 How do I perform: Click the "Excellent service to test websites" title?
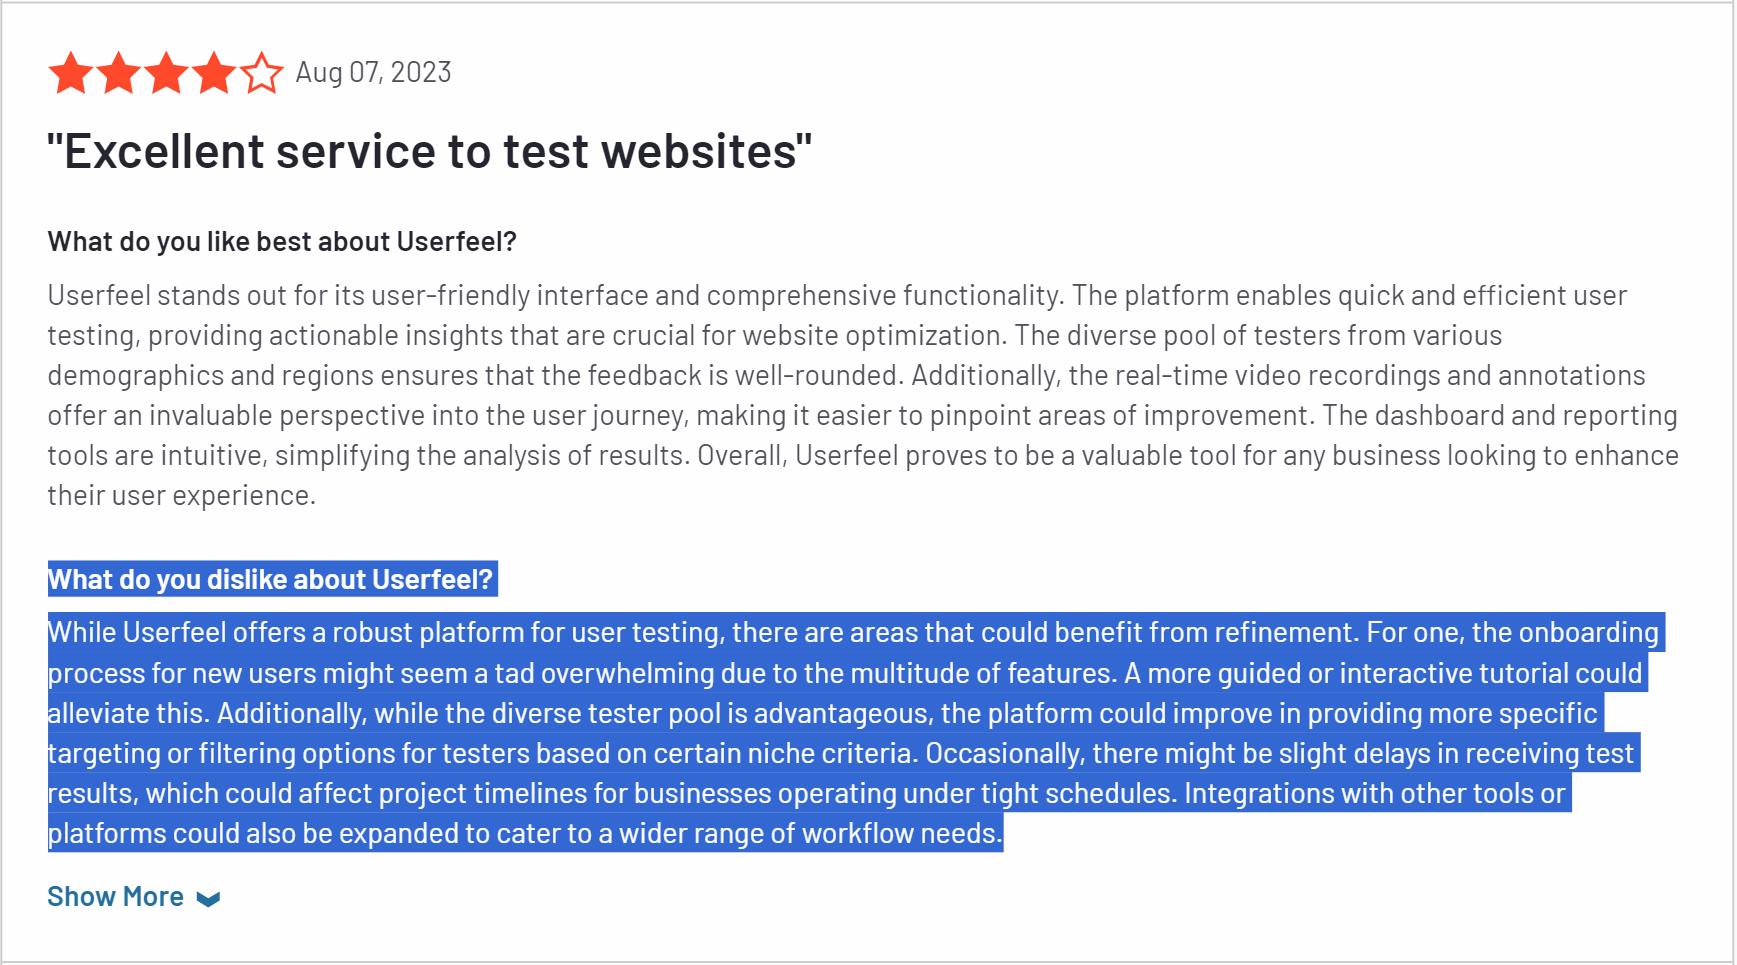(429, 152)
